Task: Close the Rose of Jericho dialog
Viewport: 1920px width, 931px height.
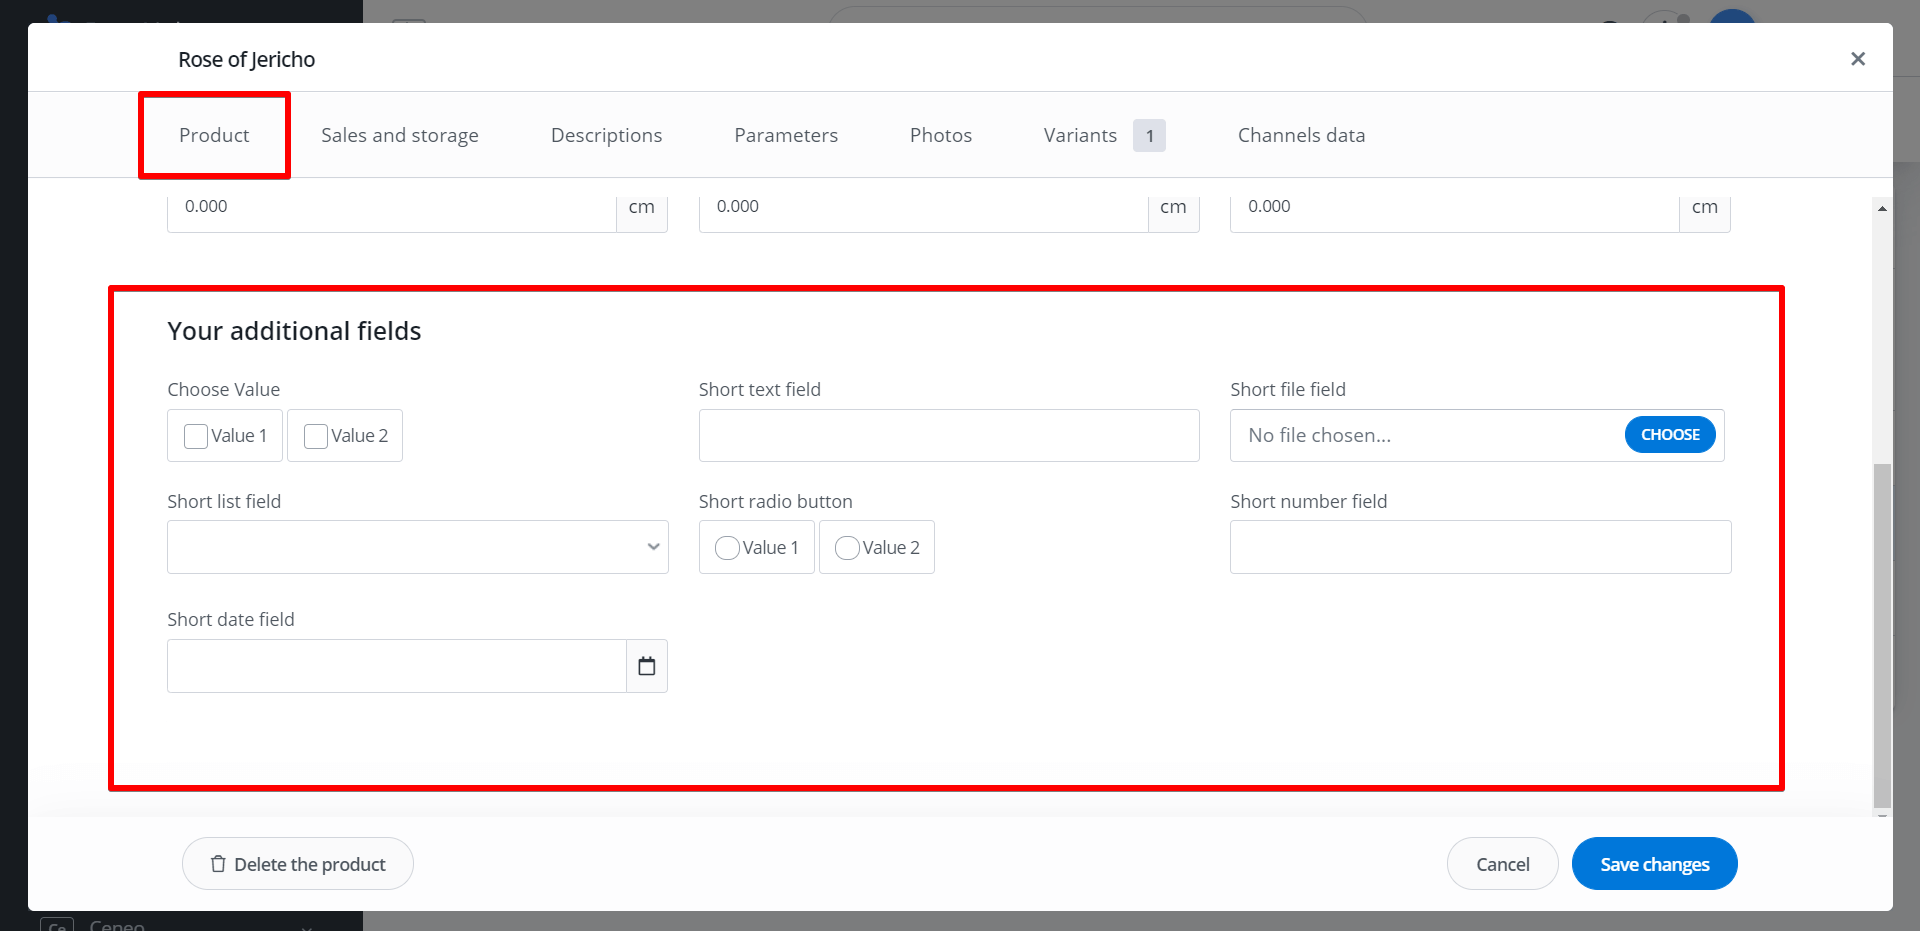Action: [x=1858, y=59]
